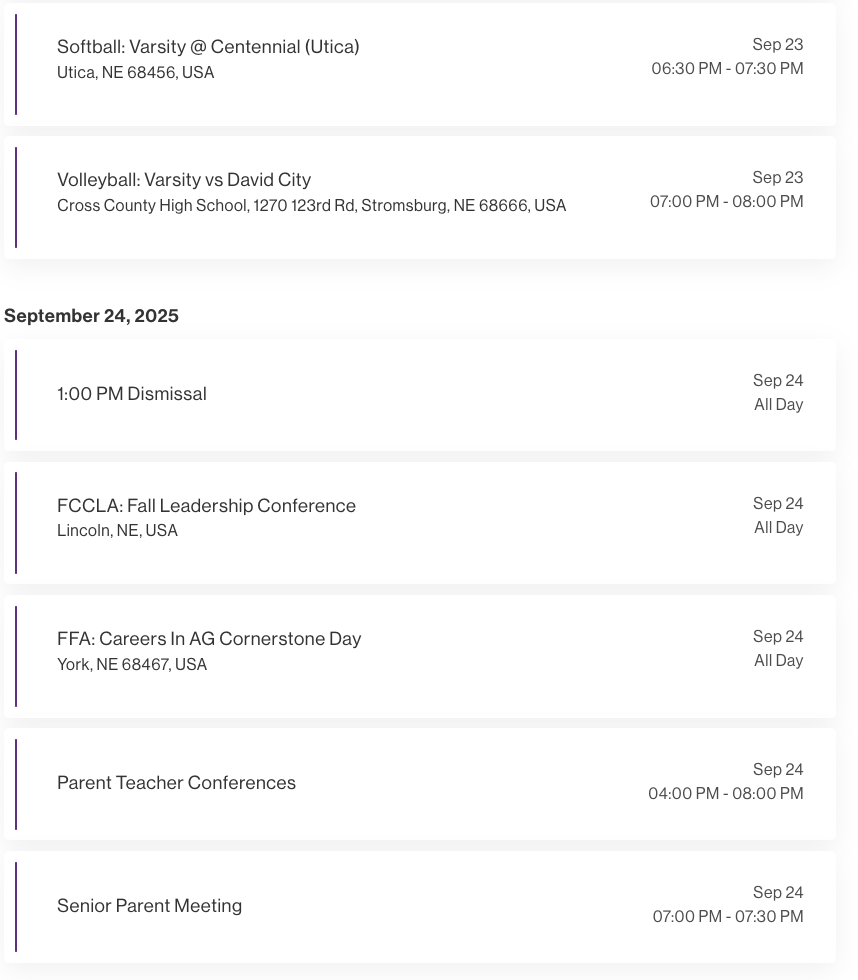Click the York, NE 68467 location
Viewport: 858px width, 980px height.
132,665
